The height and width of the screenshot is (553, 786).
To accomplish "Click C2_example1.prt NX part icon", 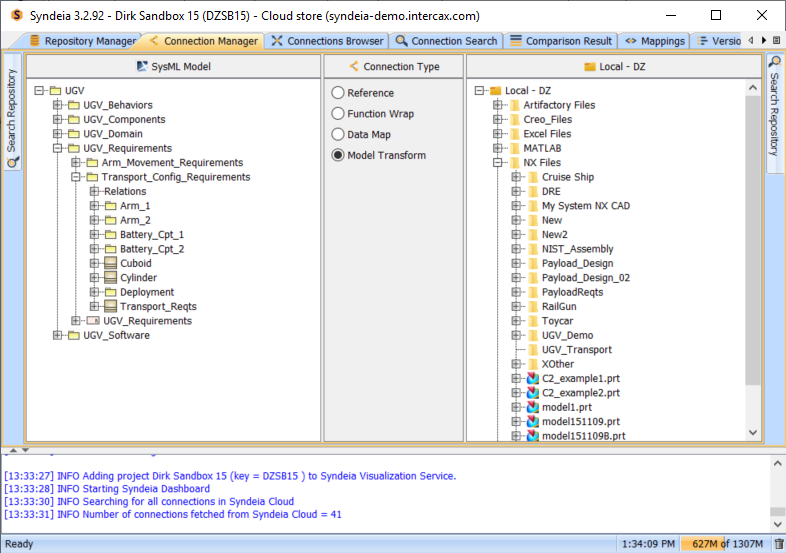I will pyautogui.click(x=532, y=379).
